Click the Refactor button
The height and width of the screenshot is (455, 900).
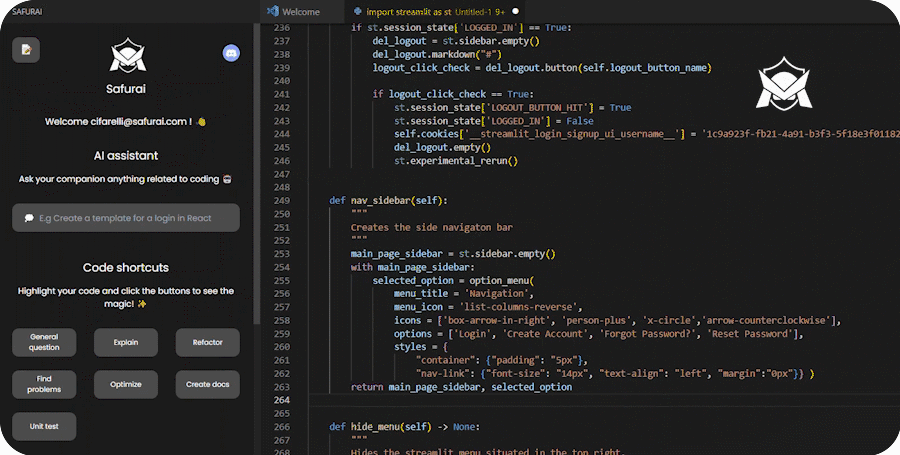click(207, 343)
